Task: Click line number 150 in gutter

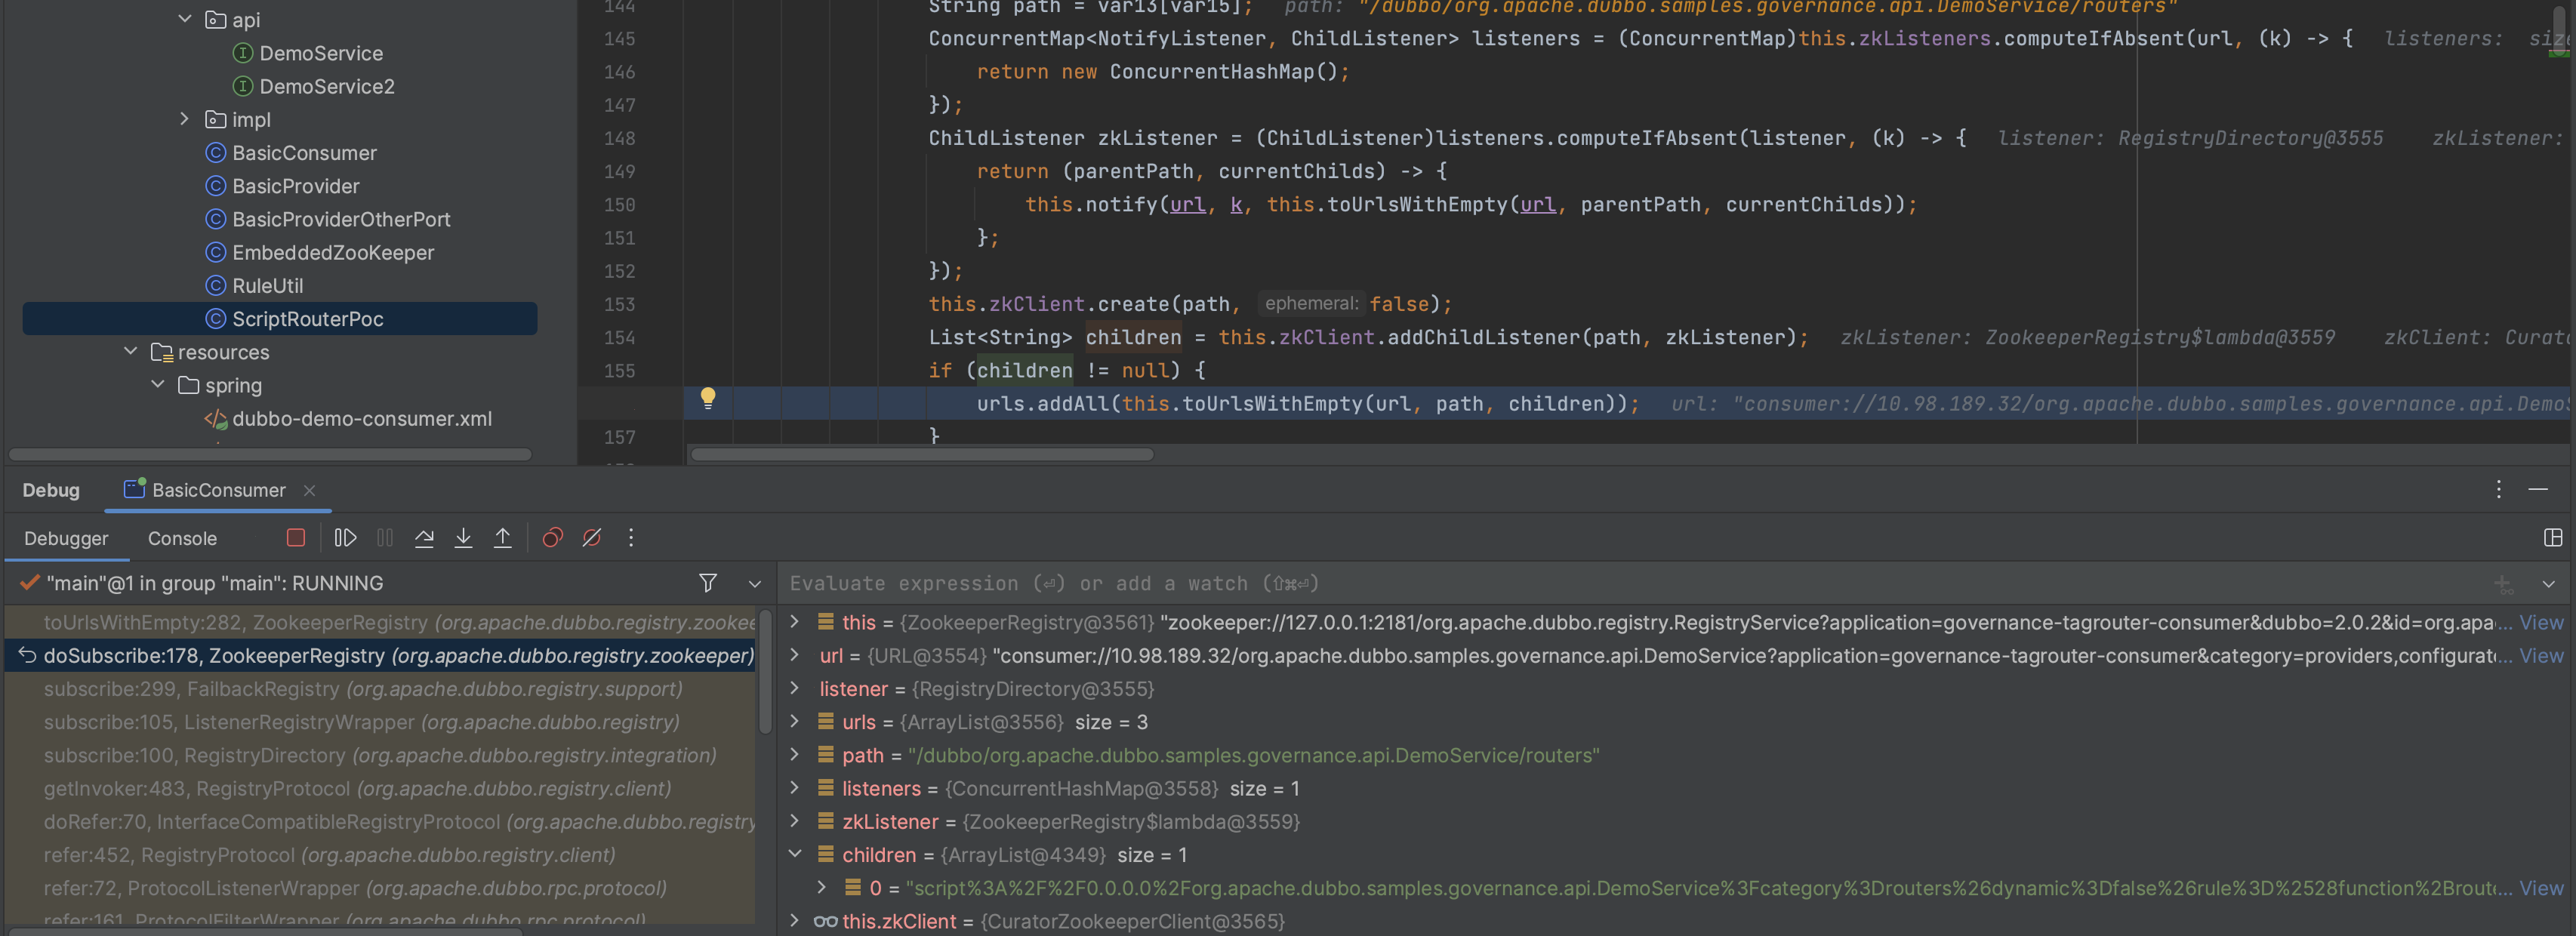Action: coord(619,204)
